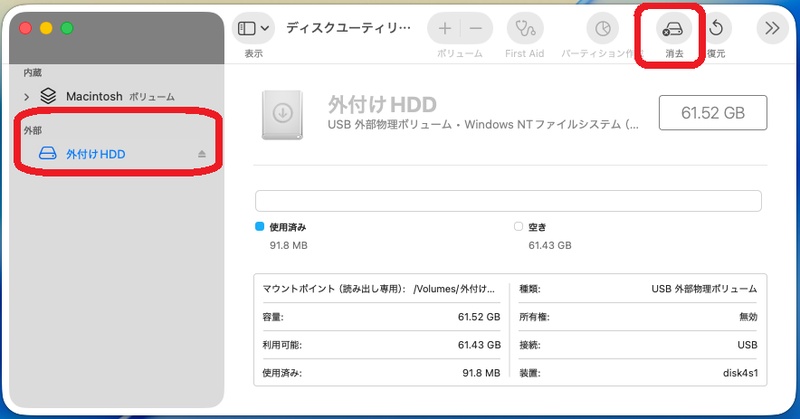Image resolution: width=800 pixels, height=419 pixels.
Task: Expand the Macintosh volume group
Action: [x=27, y=96]
